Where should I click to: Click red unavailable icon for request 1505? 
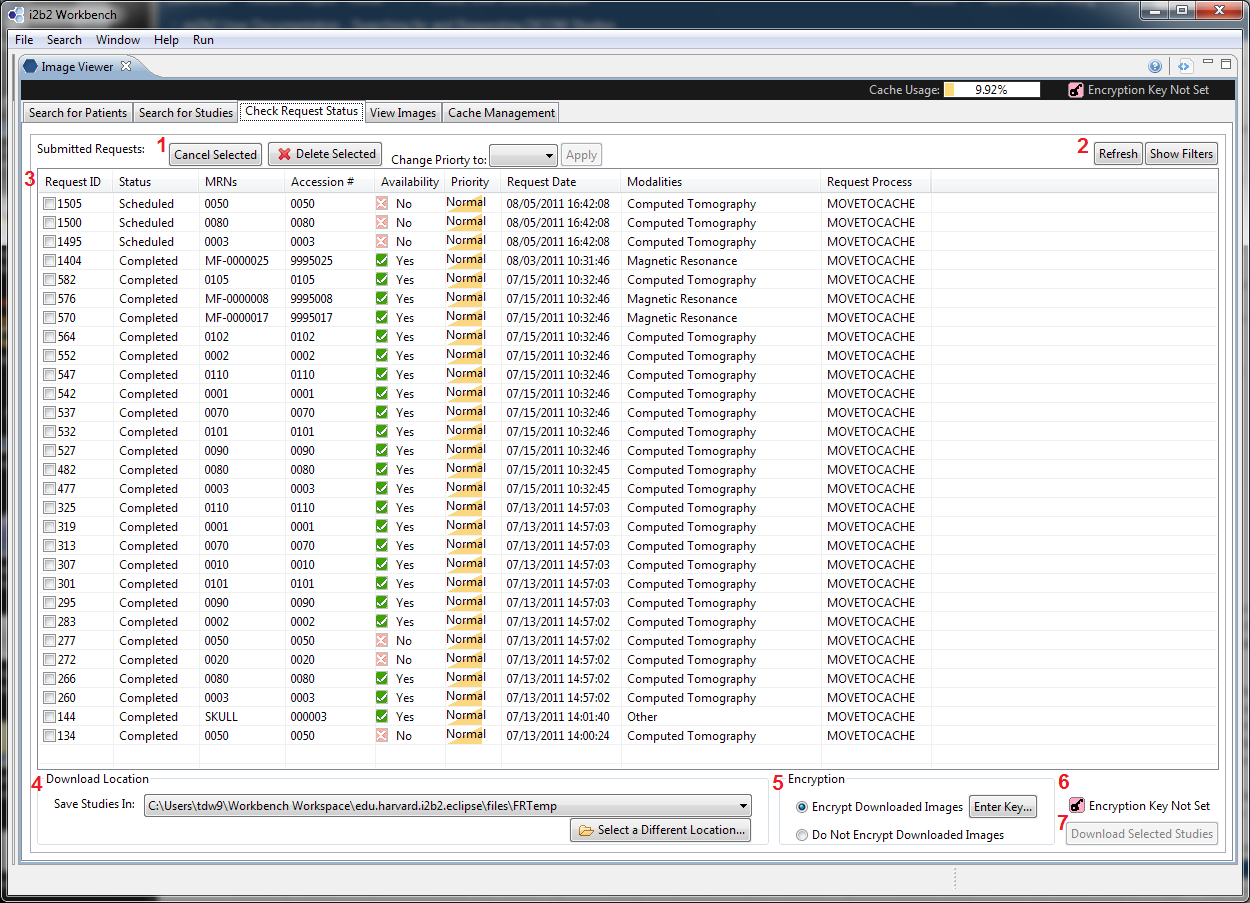[x=382, y=203]
